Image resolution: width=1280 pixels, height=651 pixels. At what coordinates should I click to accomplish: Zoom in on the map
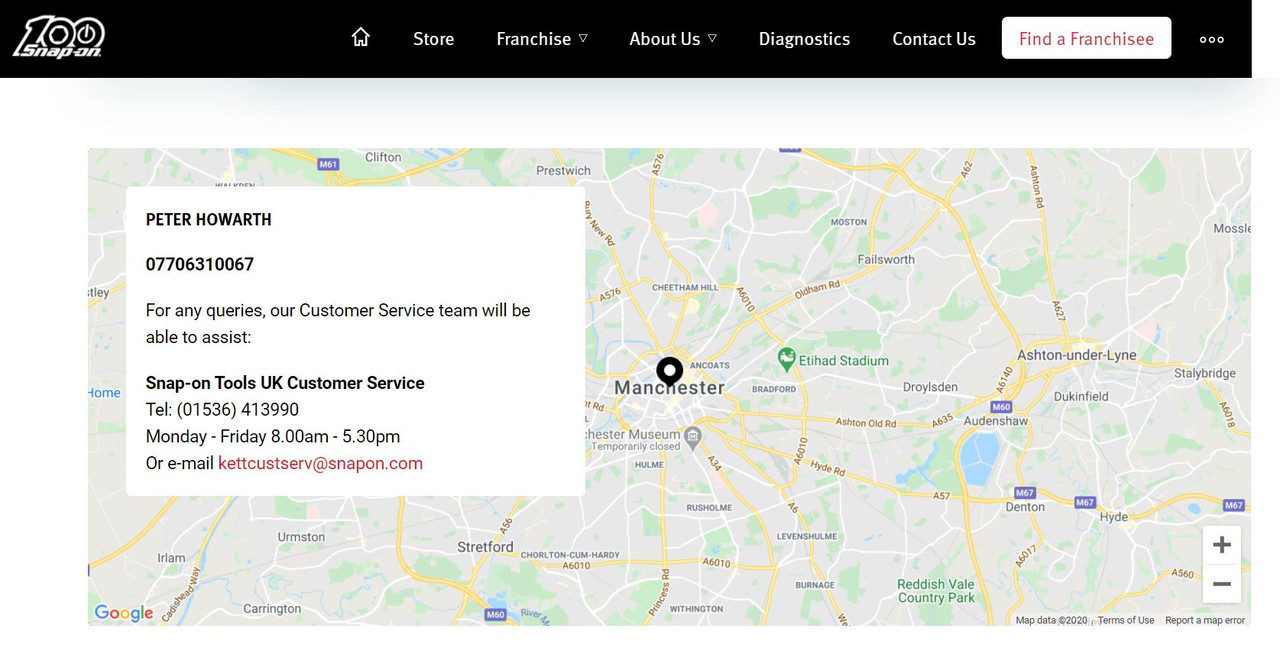[x=1221, y=545]
